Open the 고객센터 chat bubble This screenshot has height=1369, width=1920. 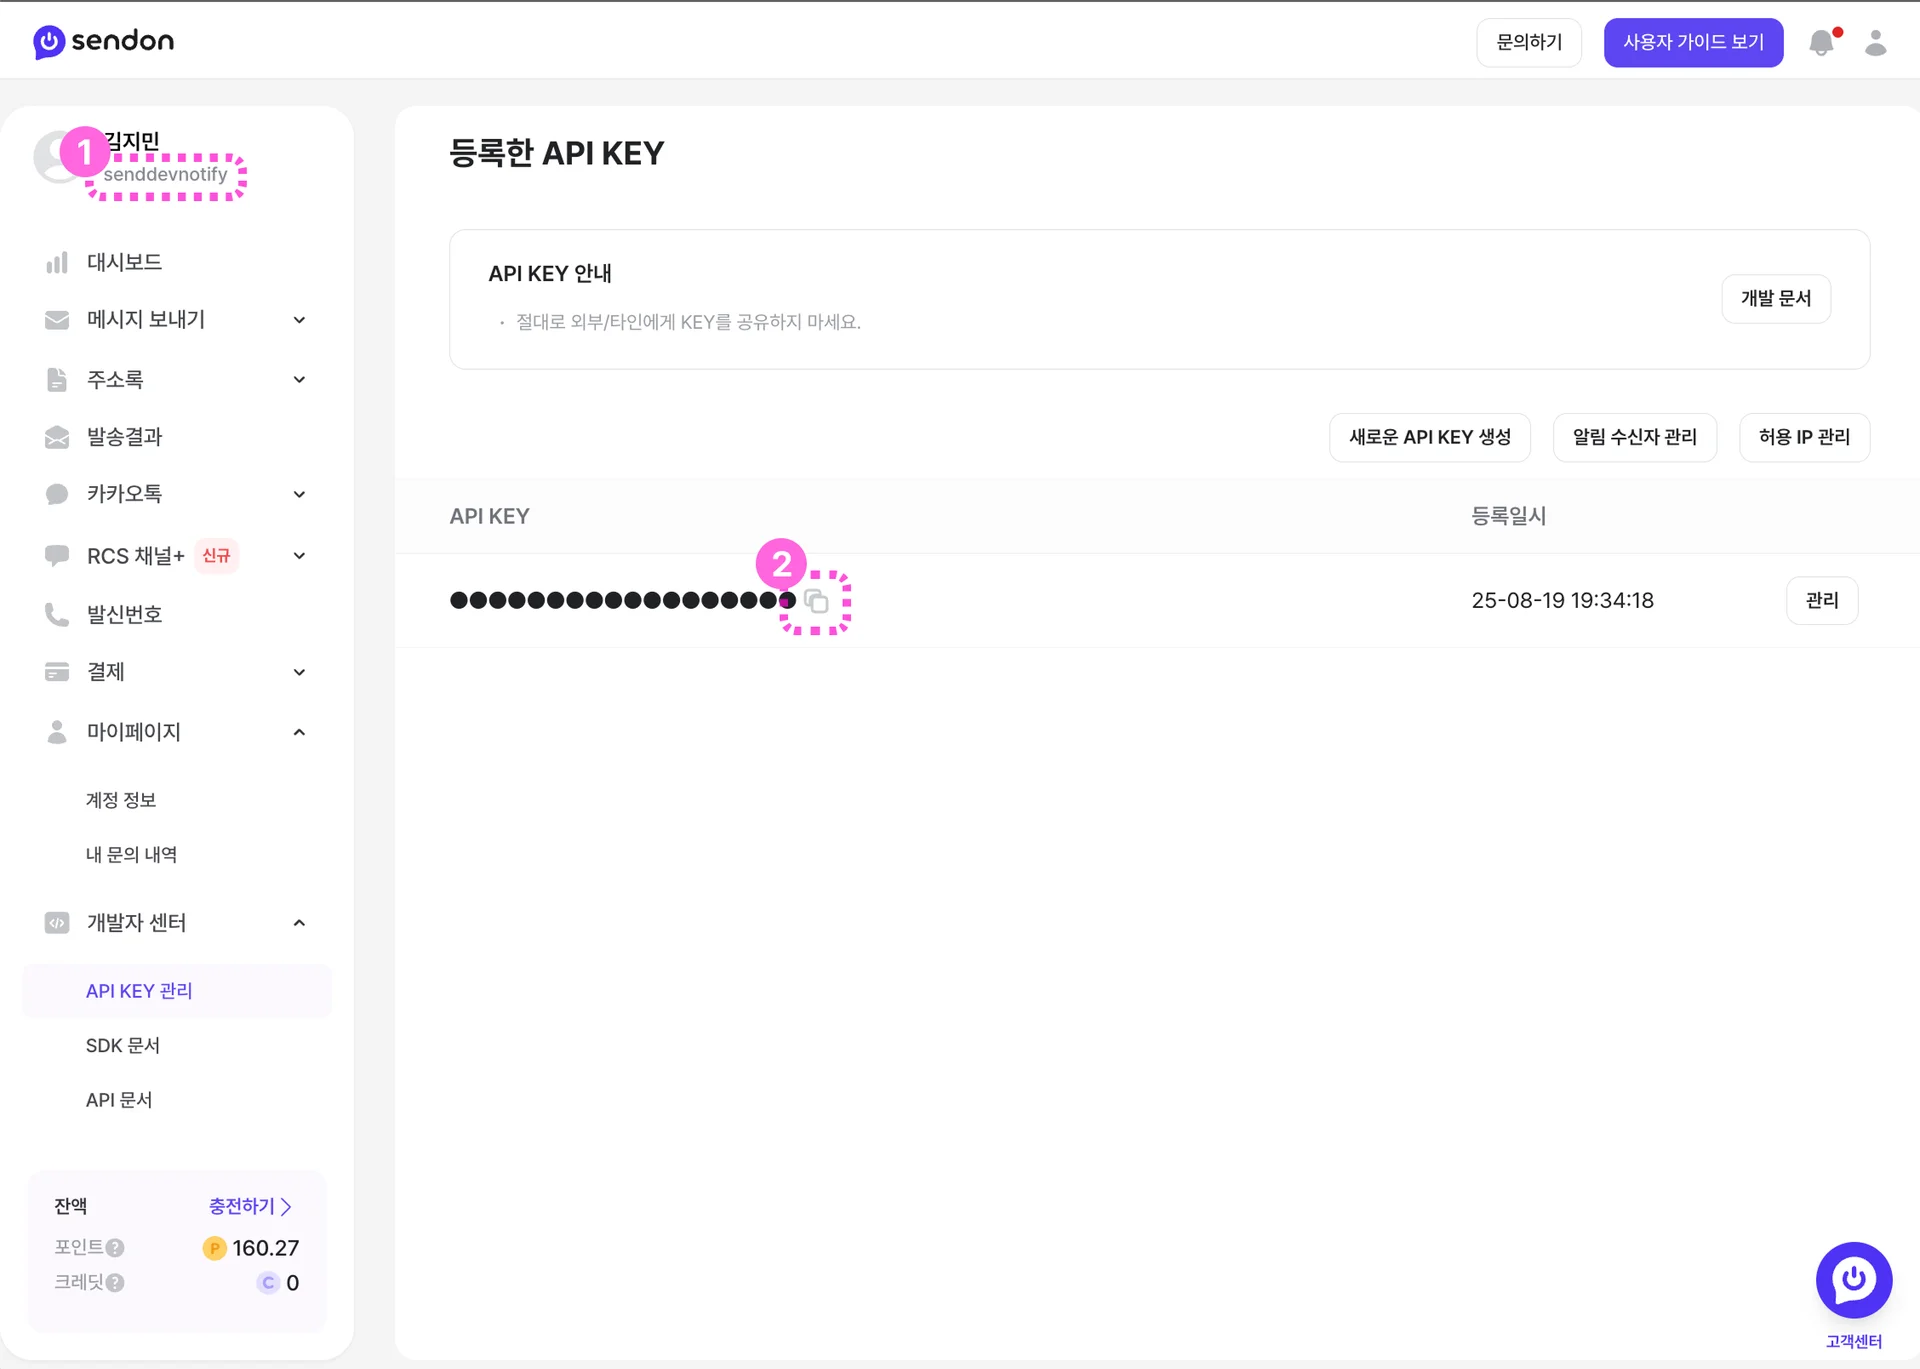point(1853,1280)
